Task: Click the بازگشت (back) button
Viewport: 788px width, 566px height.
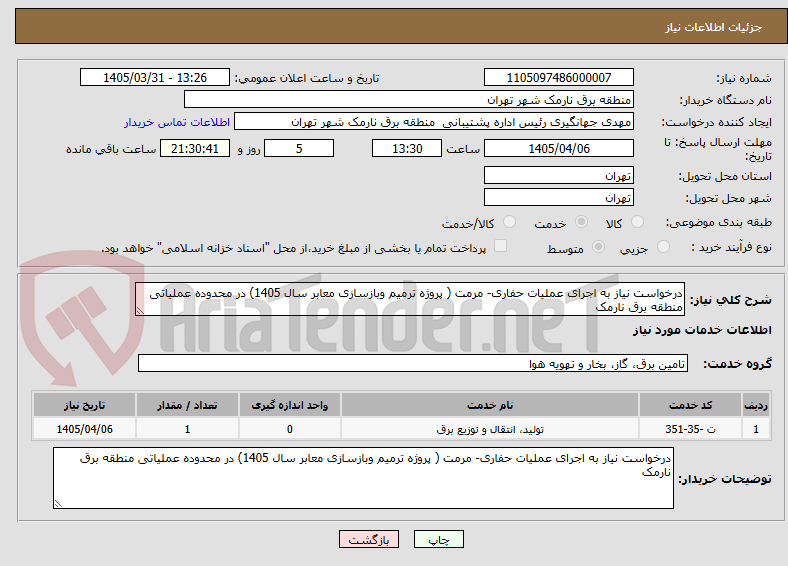Action: (x=369, y=539)
